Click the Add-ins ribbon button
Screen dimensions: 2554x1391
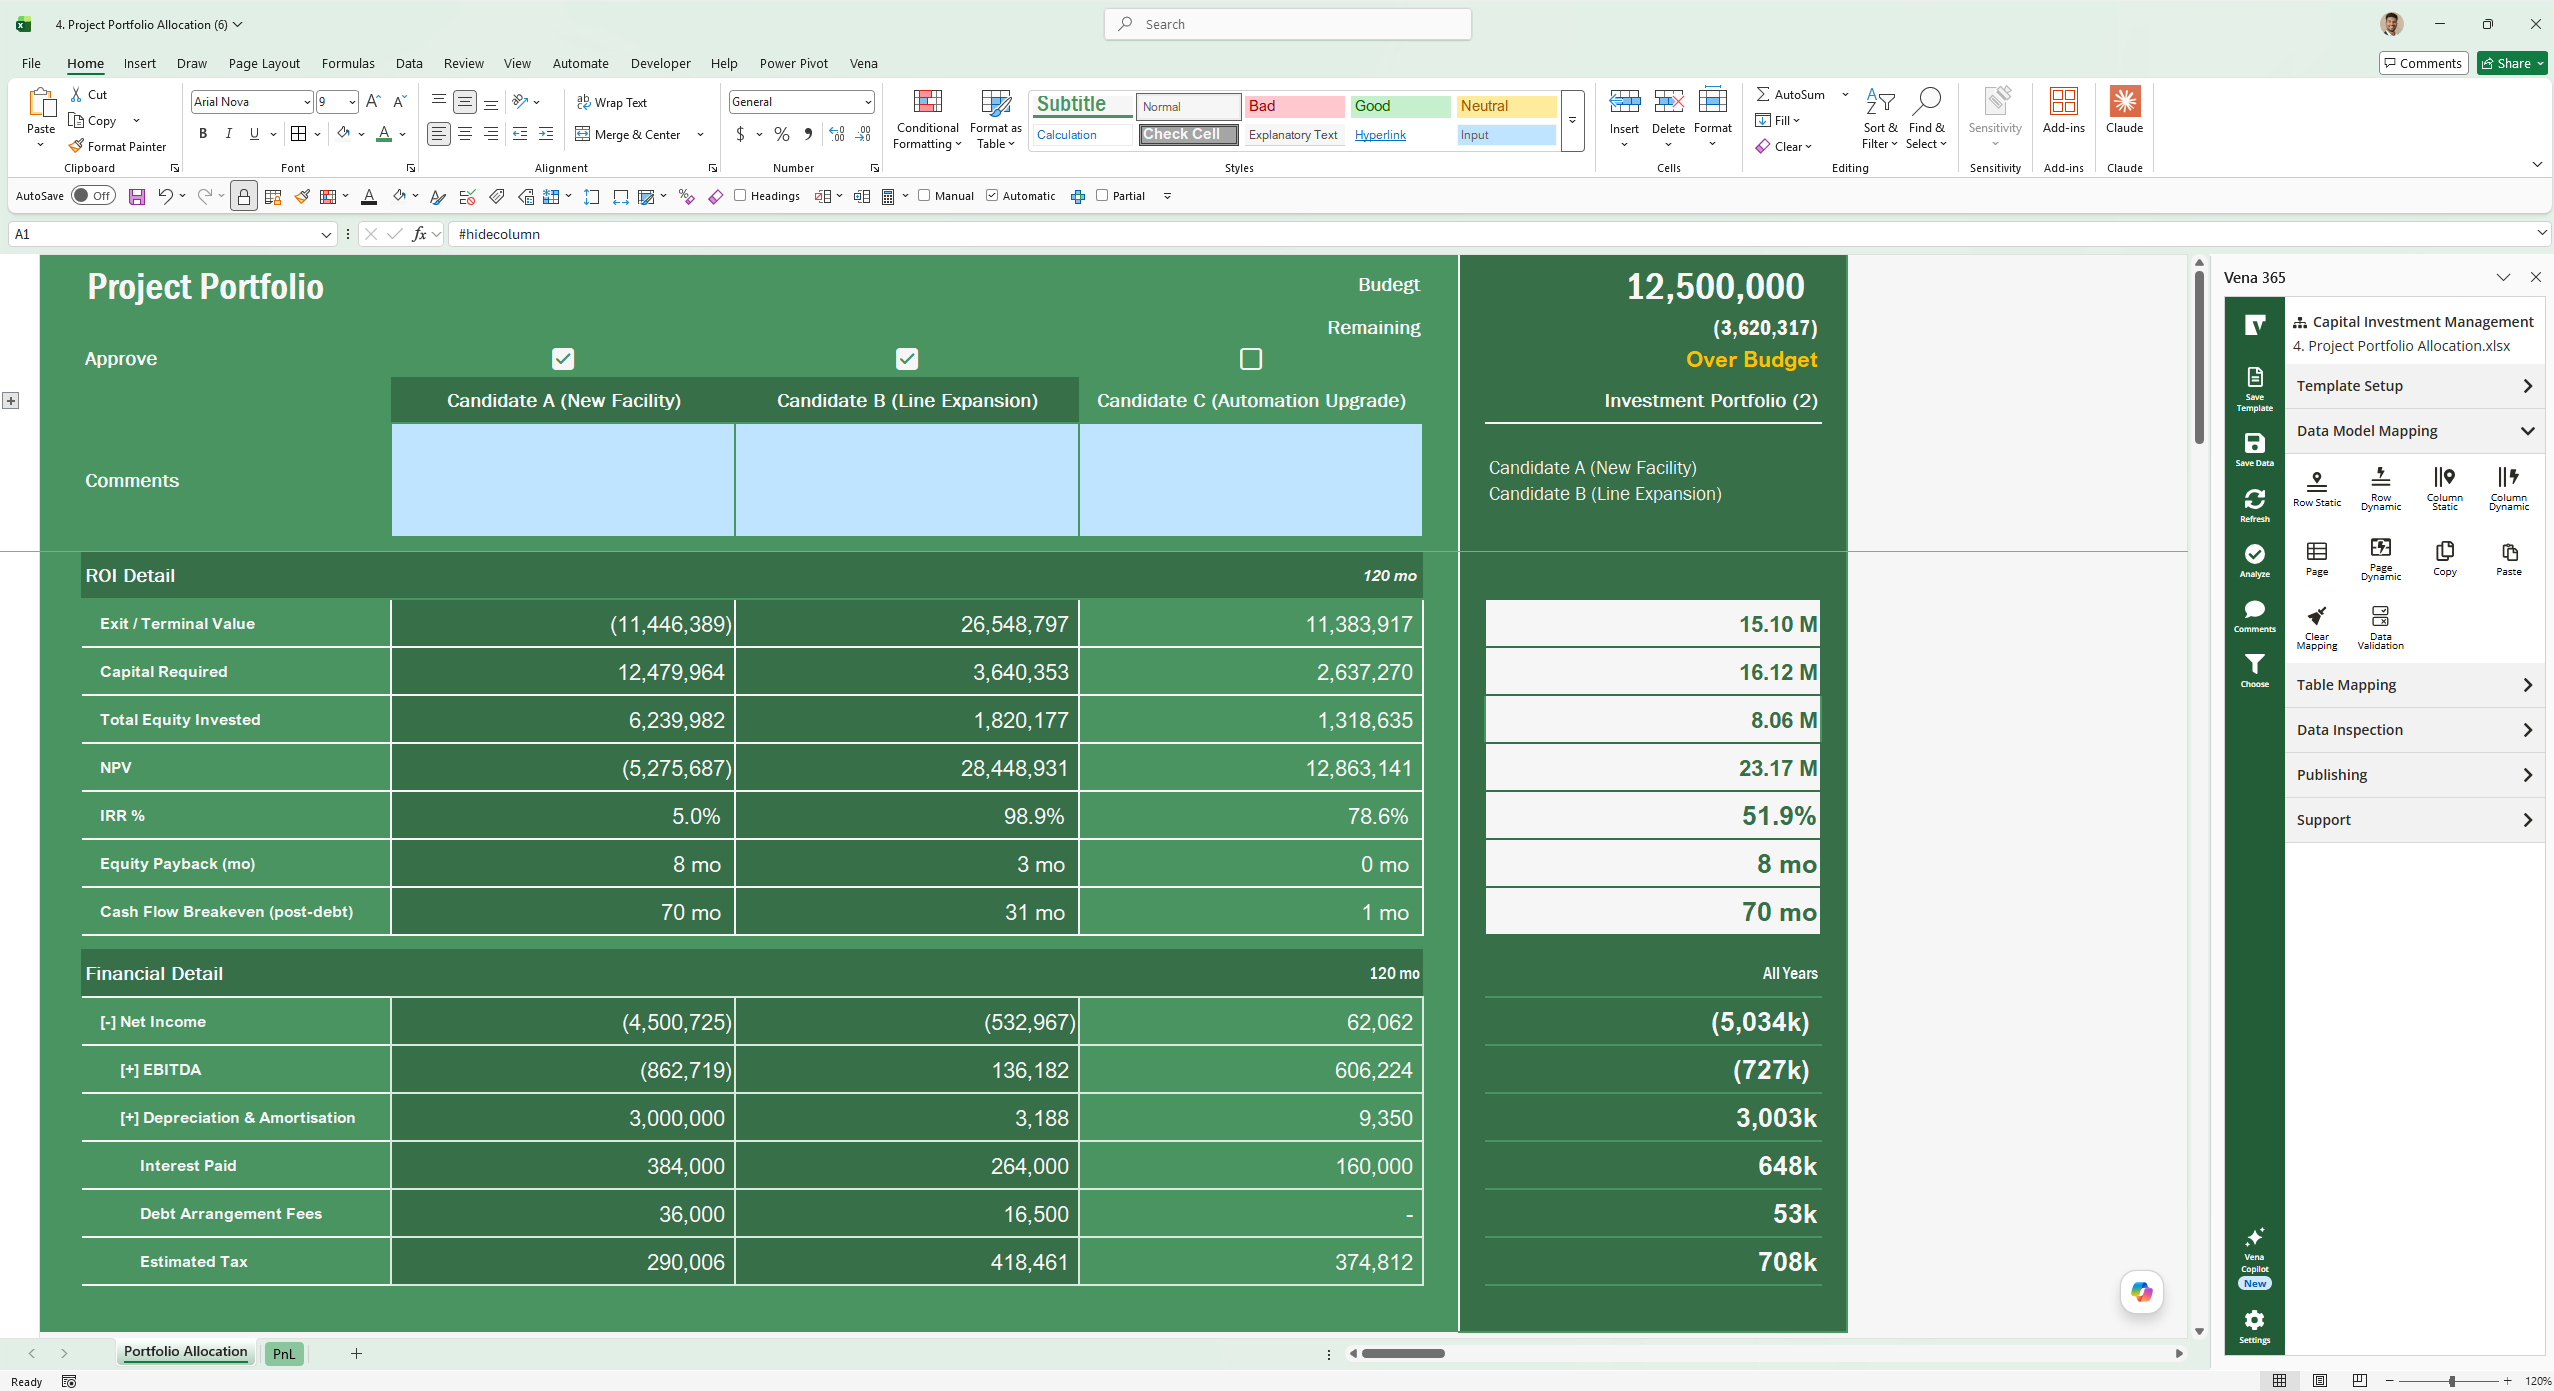pos(2063,110)
